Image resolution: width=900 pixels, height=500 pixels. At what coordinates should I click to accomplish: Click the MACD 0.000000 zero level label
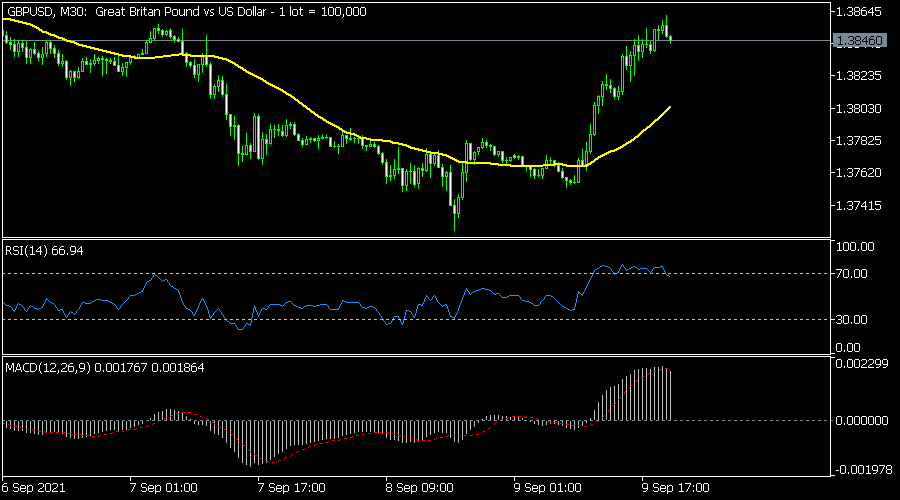862,421
